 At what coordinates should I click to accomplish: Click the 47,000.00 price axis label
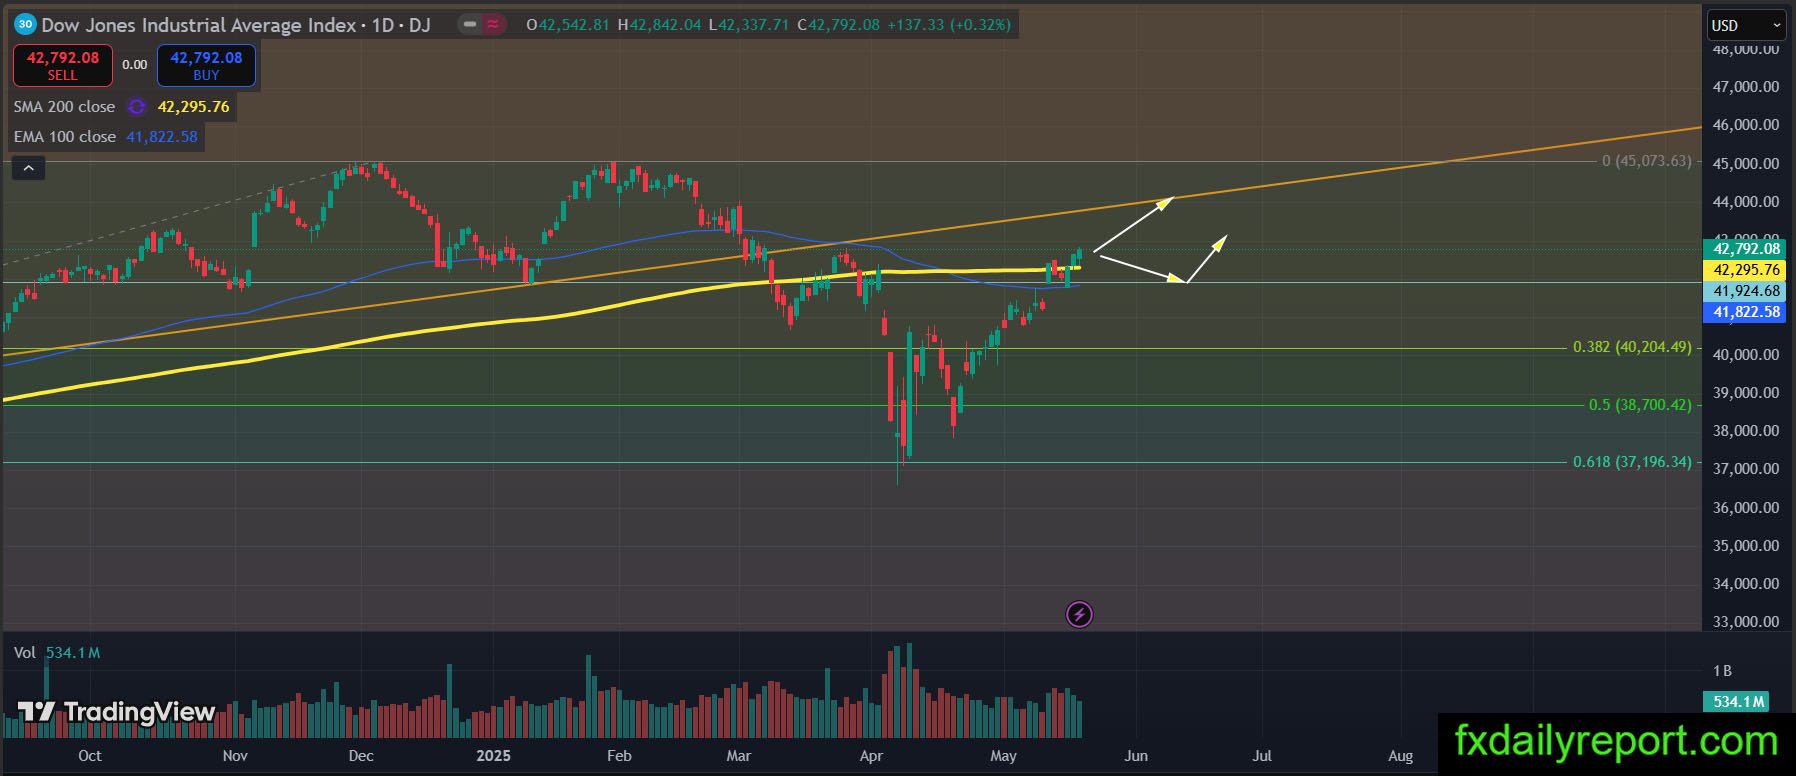click(x=1746, y=87)
